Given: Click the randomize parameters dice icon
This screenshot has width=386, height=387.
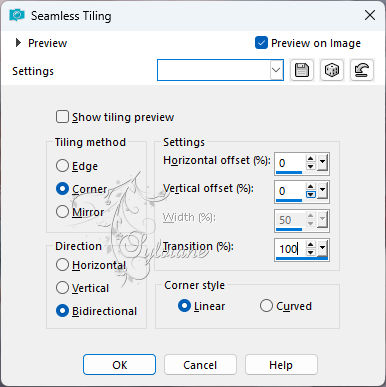Looking at the screenshot, I should (332, 70).
